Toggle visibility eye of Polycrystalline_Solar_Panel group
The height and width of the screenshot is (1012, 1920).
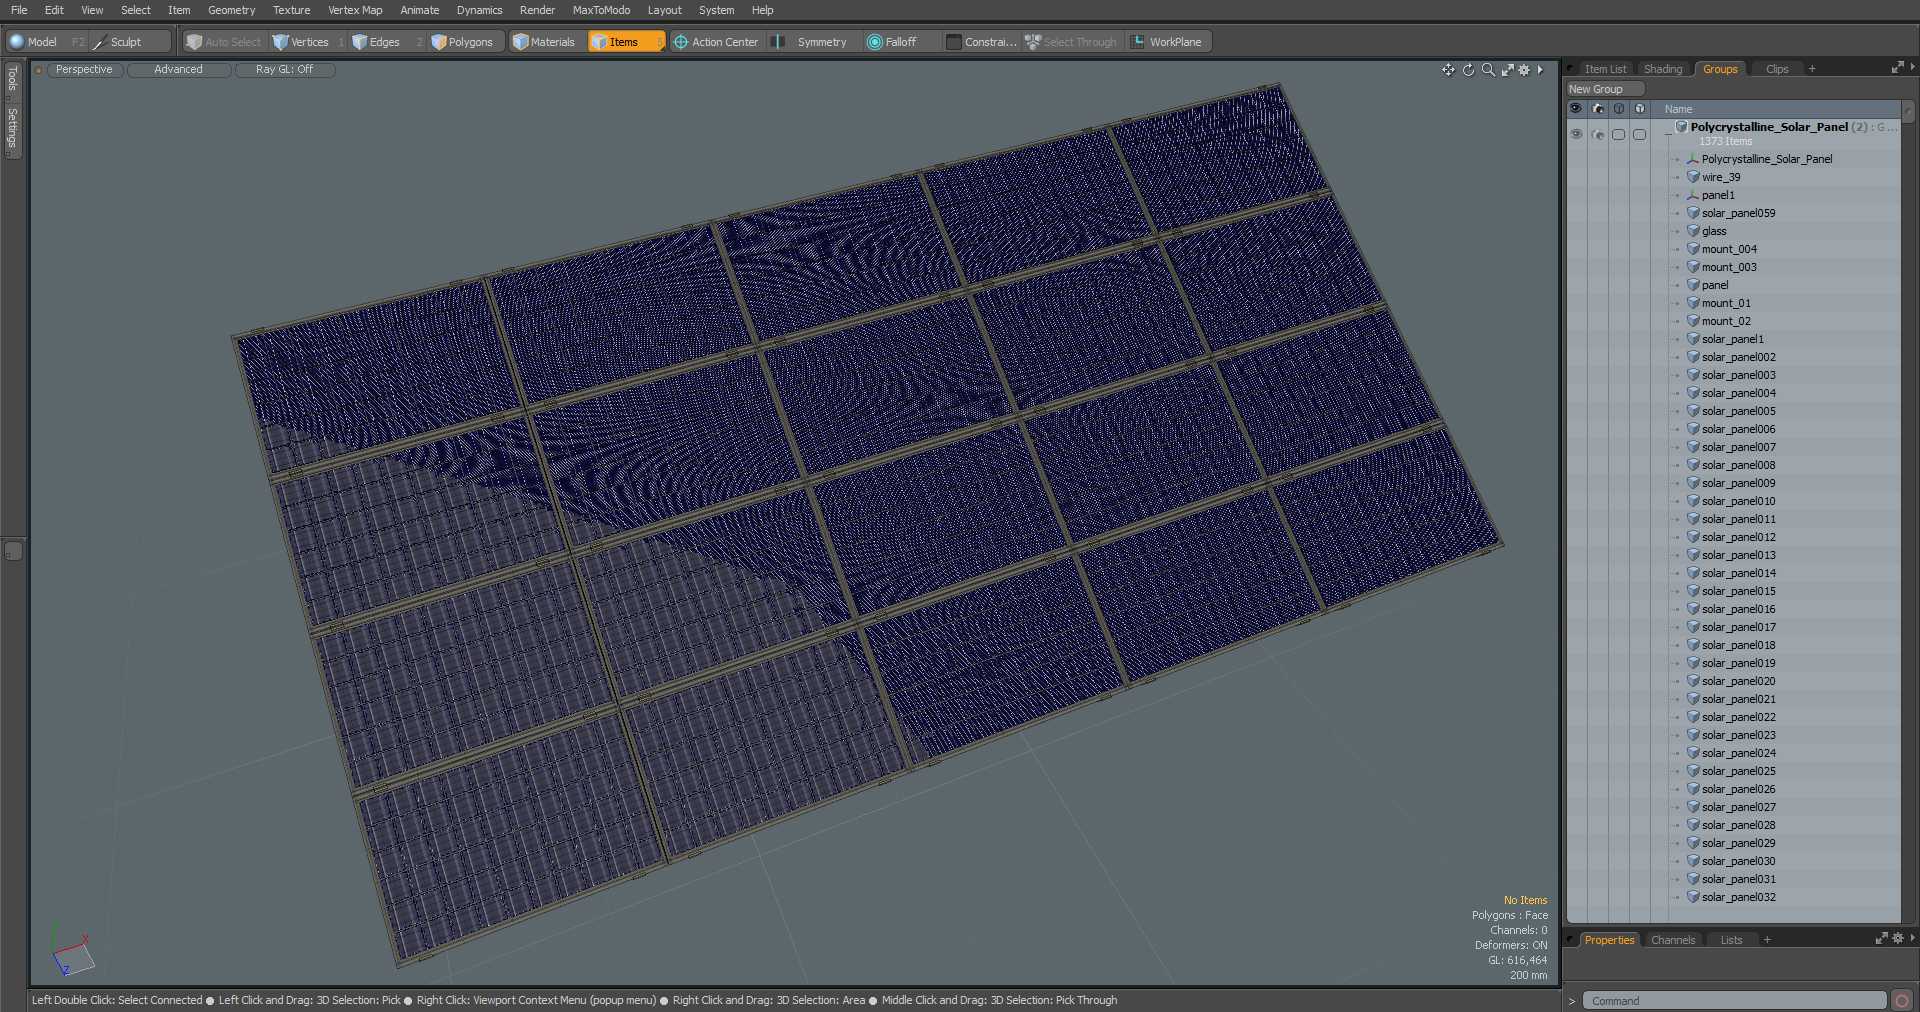[1576, 134]
